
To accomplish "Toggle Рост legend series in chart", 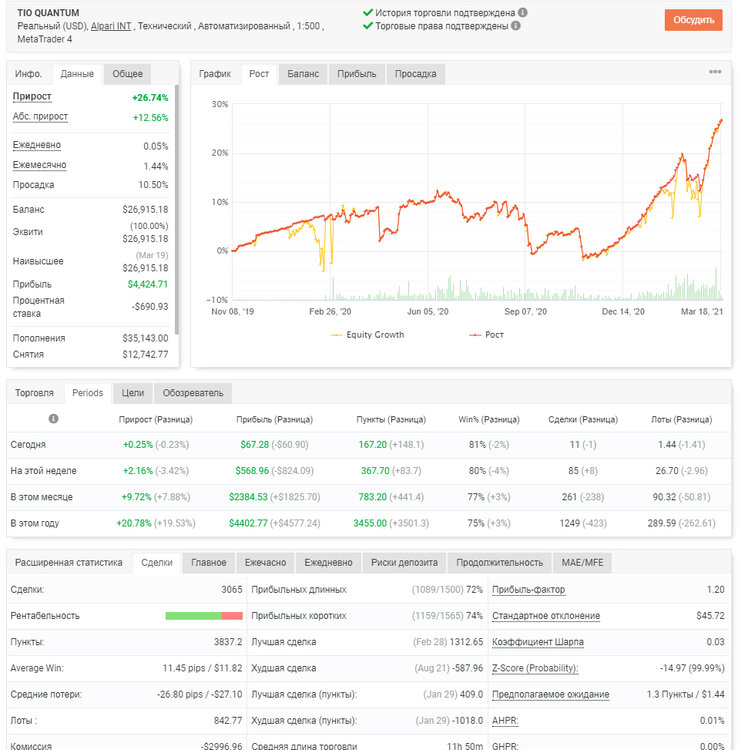I will click(486, 335).
